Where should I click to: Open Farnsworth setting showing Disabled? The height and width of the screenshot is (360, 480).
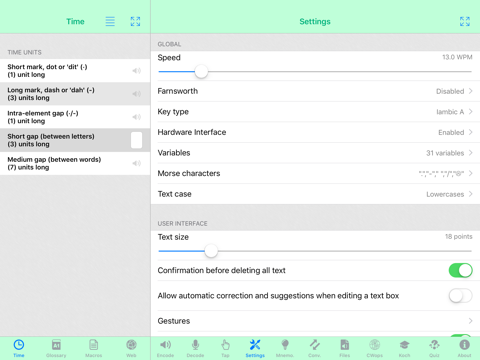coord(315,91)
